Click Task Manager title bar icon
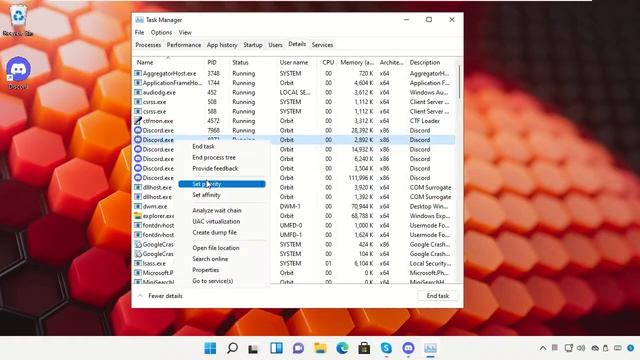Screen dimensions: 640x360 pos(140,20)
